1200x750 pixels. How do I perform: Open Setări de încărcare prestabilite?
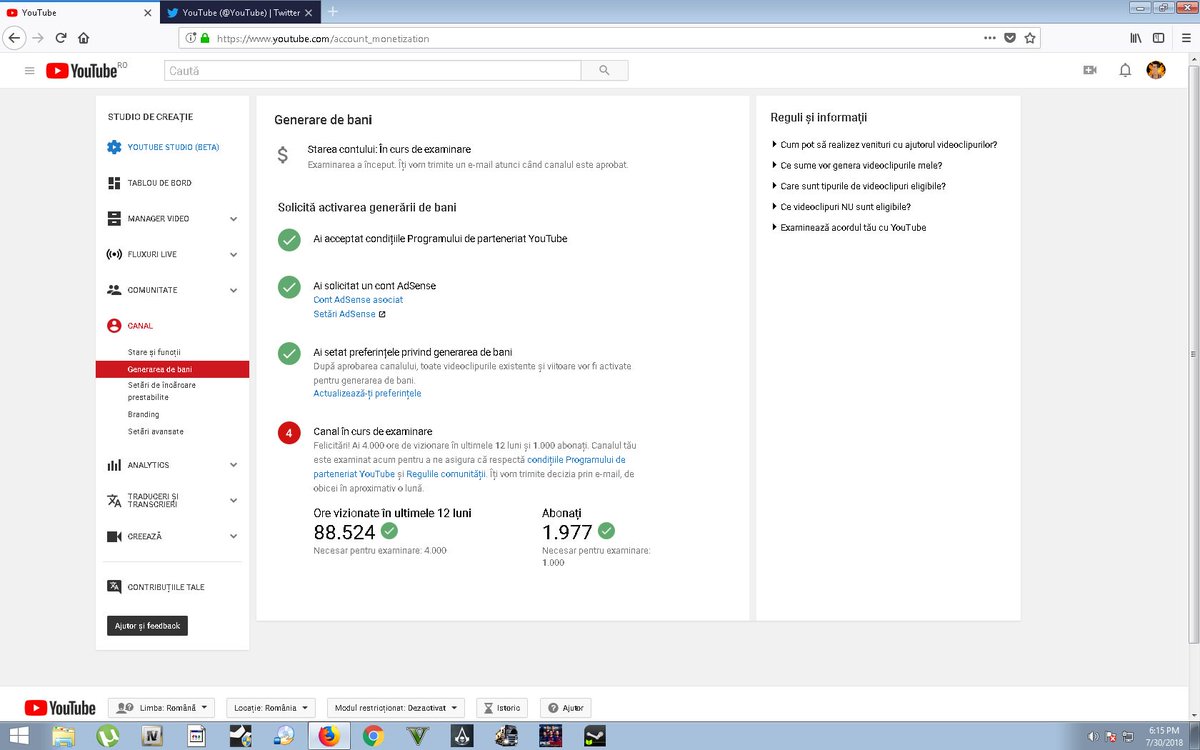[x=162, y=391]
